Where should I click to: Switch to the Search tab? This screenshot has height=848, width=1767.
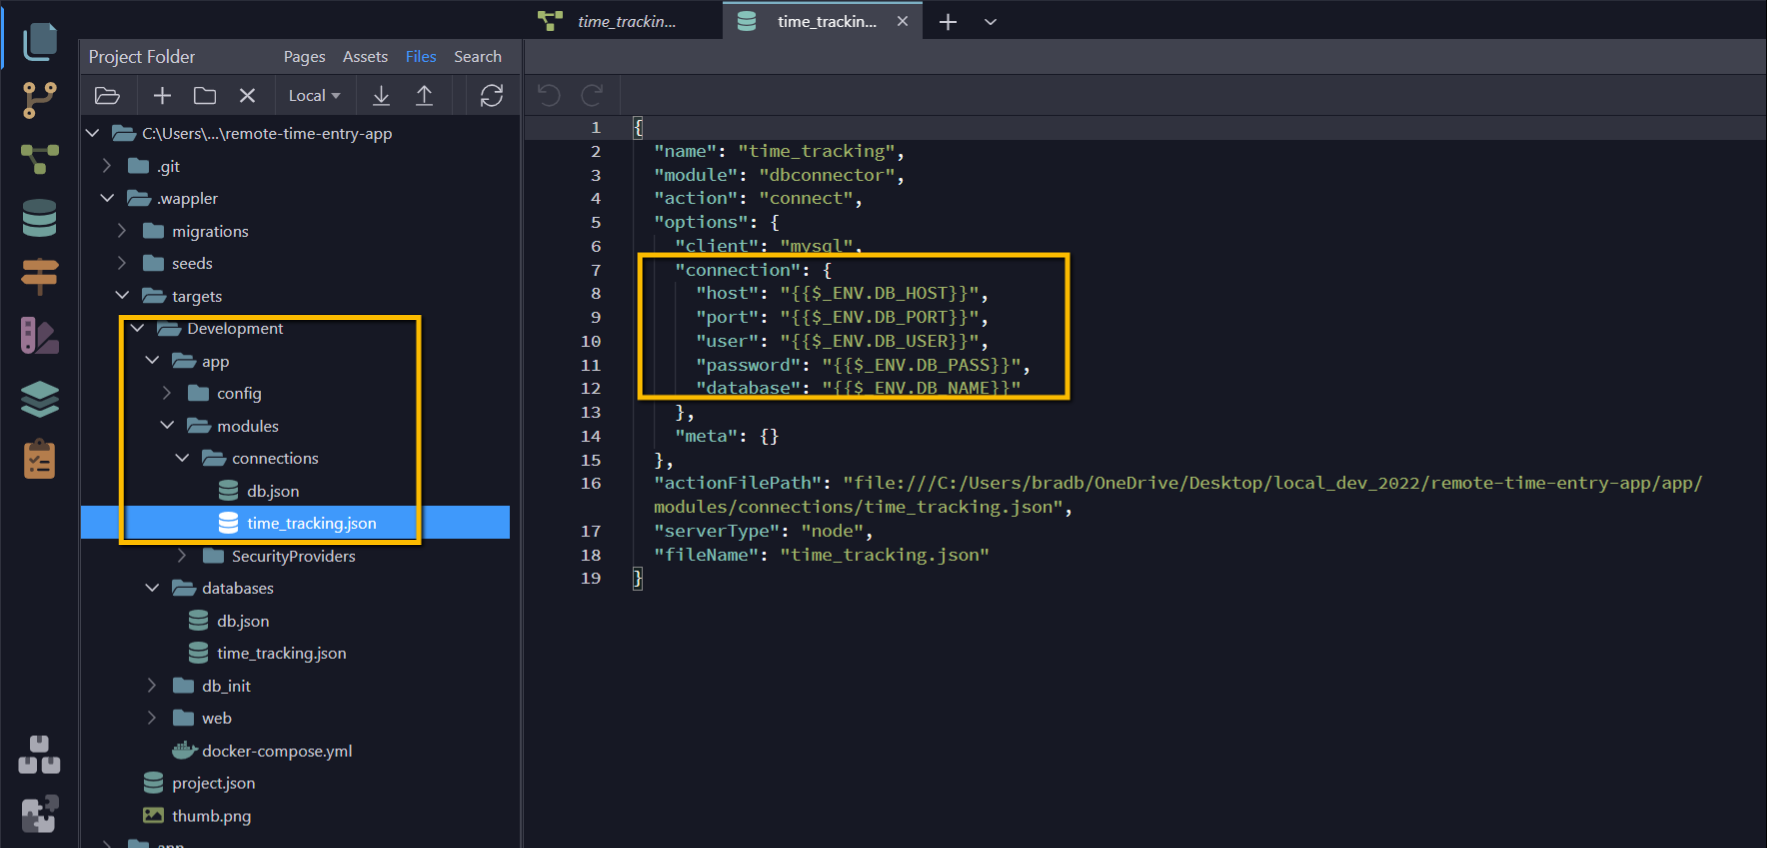(x=478, y=57)
